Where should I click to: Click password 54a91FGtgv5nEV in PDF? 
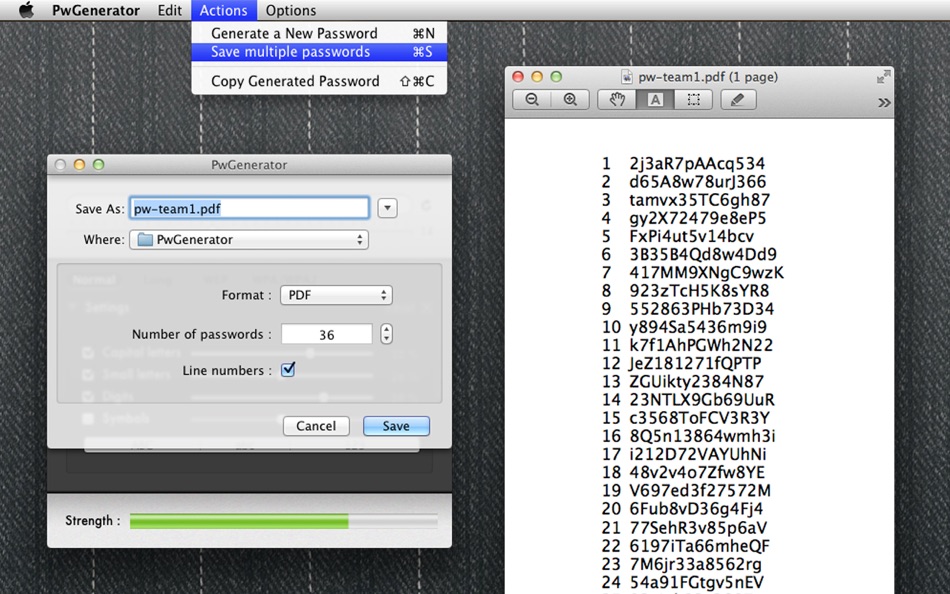[696, 582]
